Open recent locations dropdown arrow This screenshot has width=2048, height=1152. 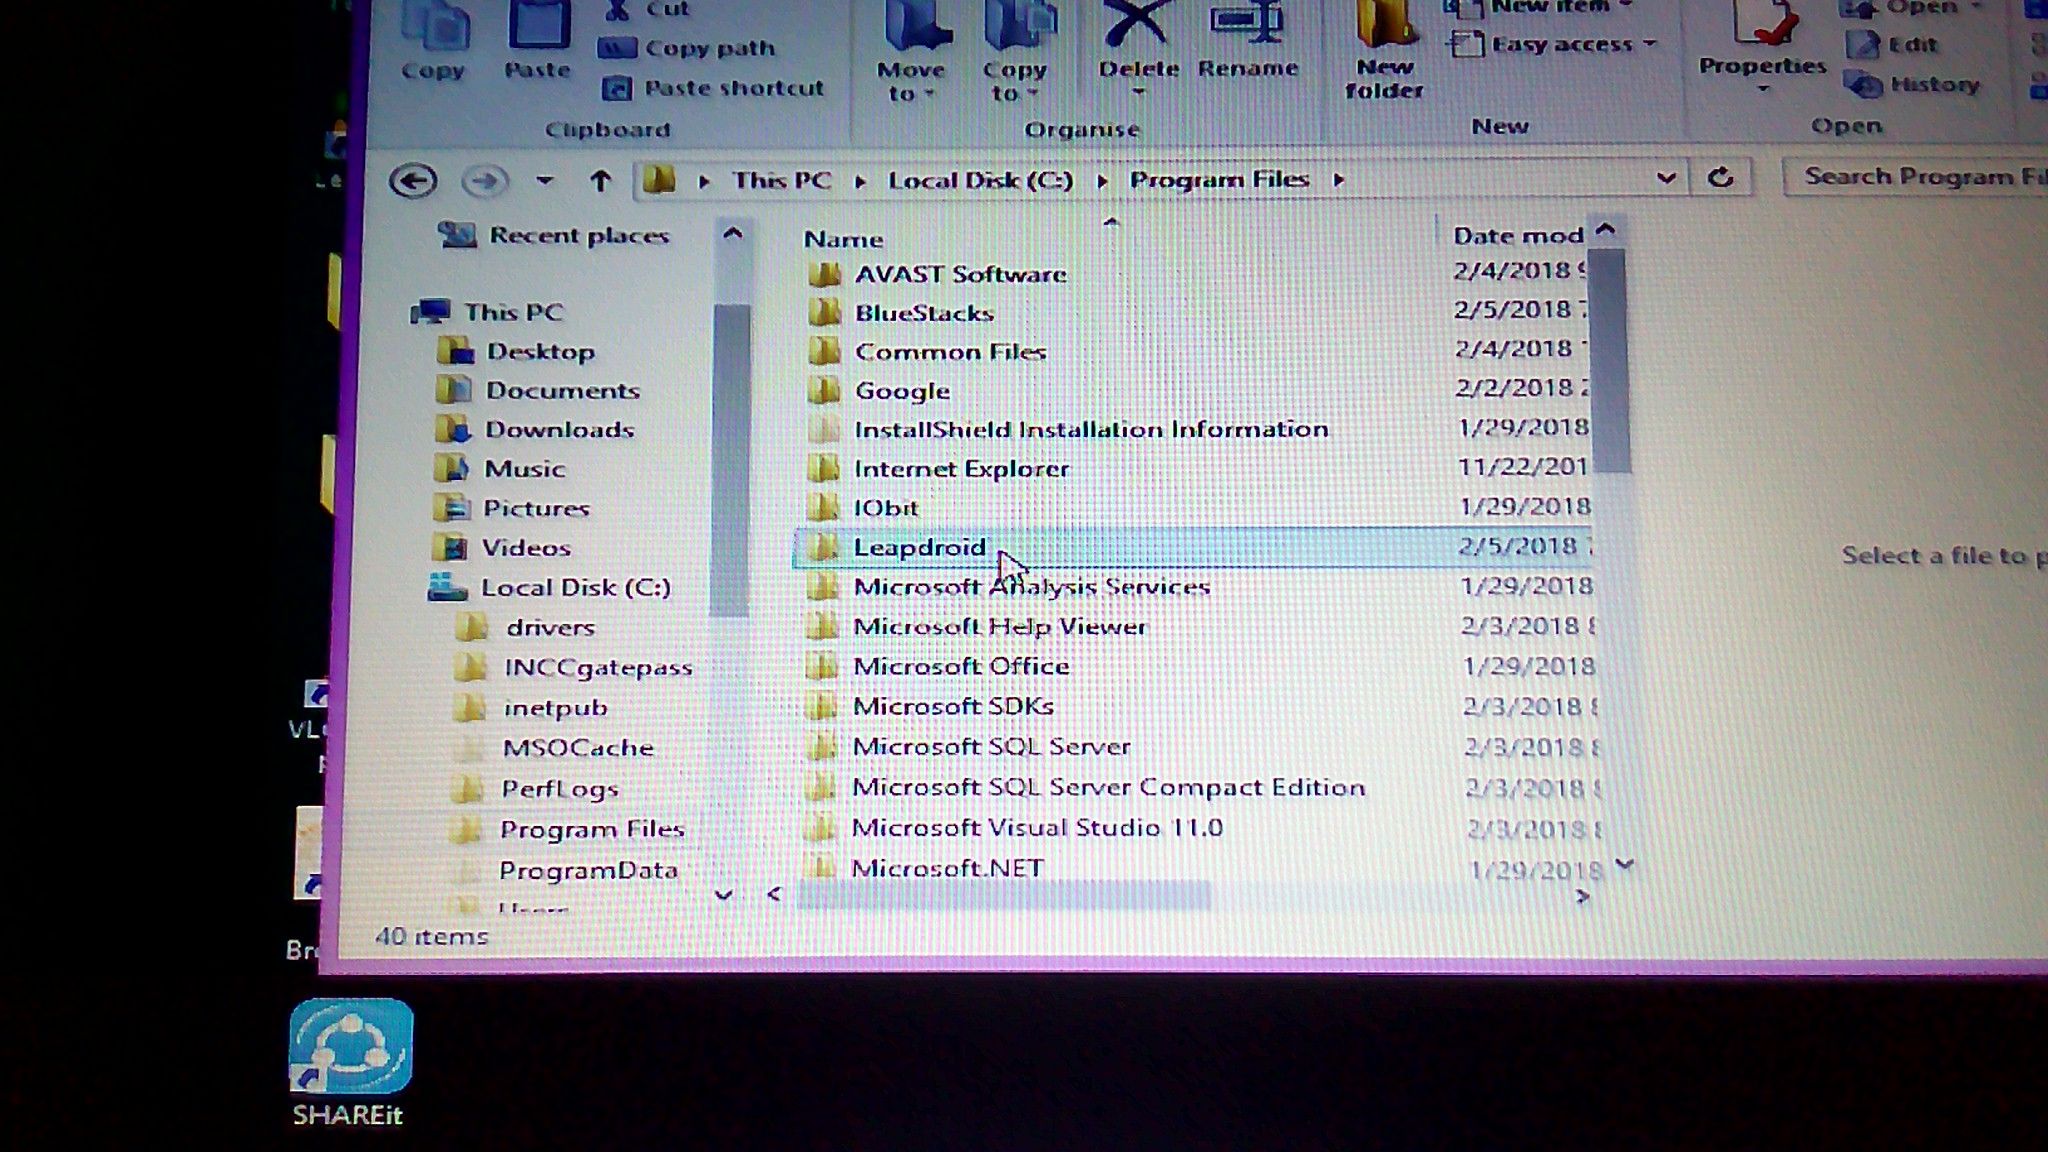pos(544,181)
